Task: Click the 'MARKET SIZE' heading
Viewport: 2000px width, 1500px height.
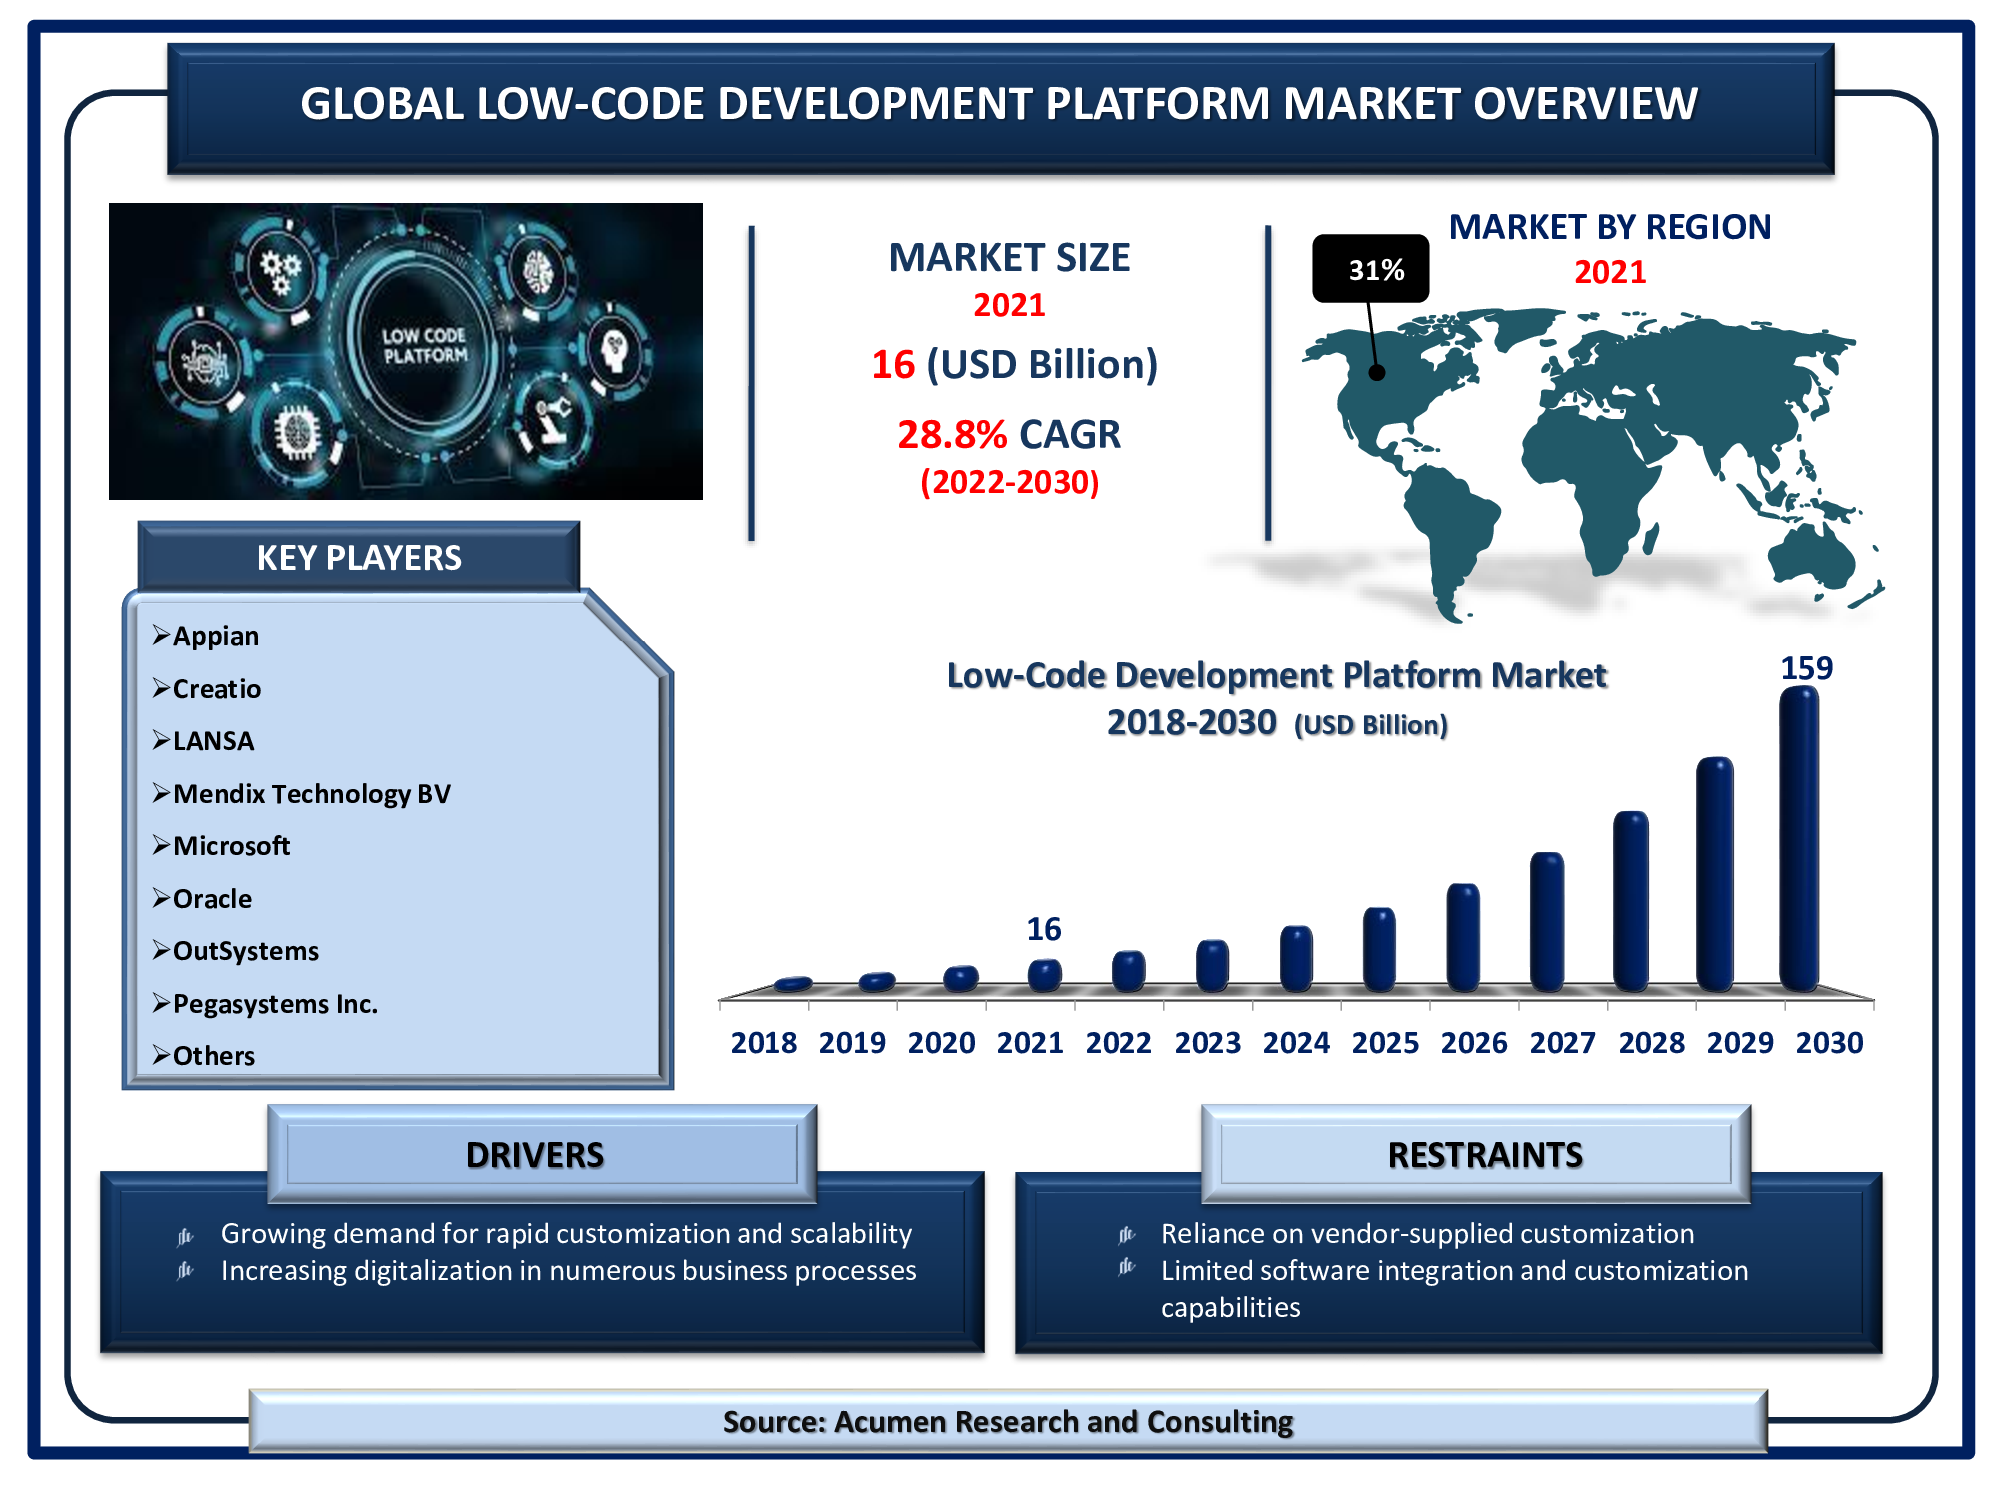Action: (x=1009, y=258)
